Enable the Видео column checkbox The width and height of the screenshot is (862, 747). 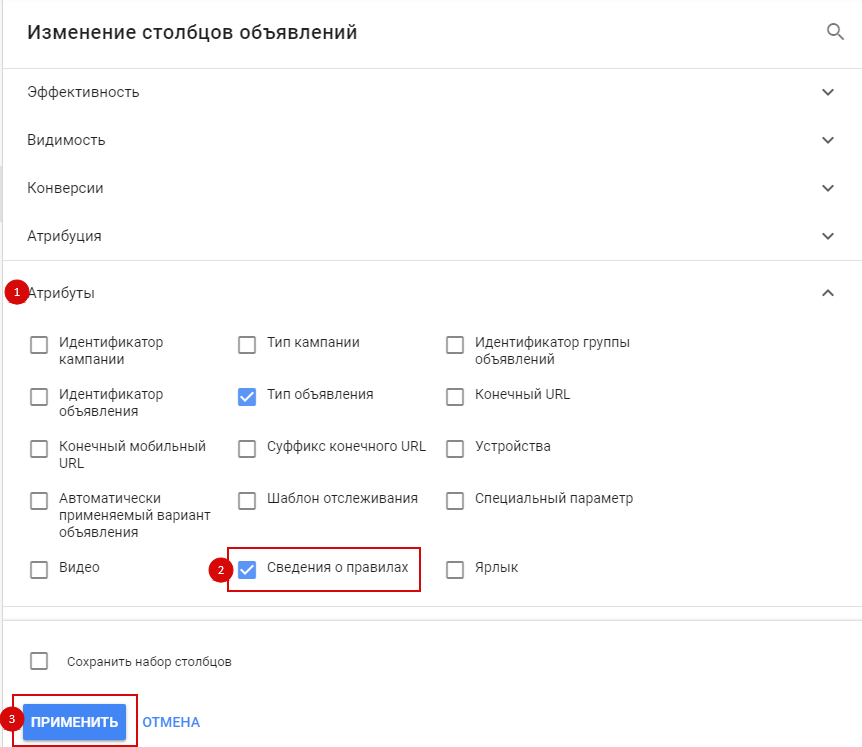[x=39, y=570]
